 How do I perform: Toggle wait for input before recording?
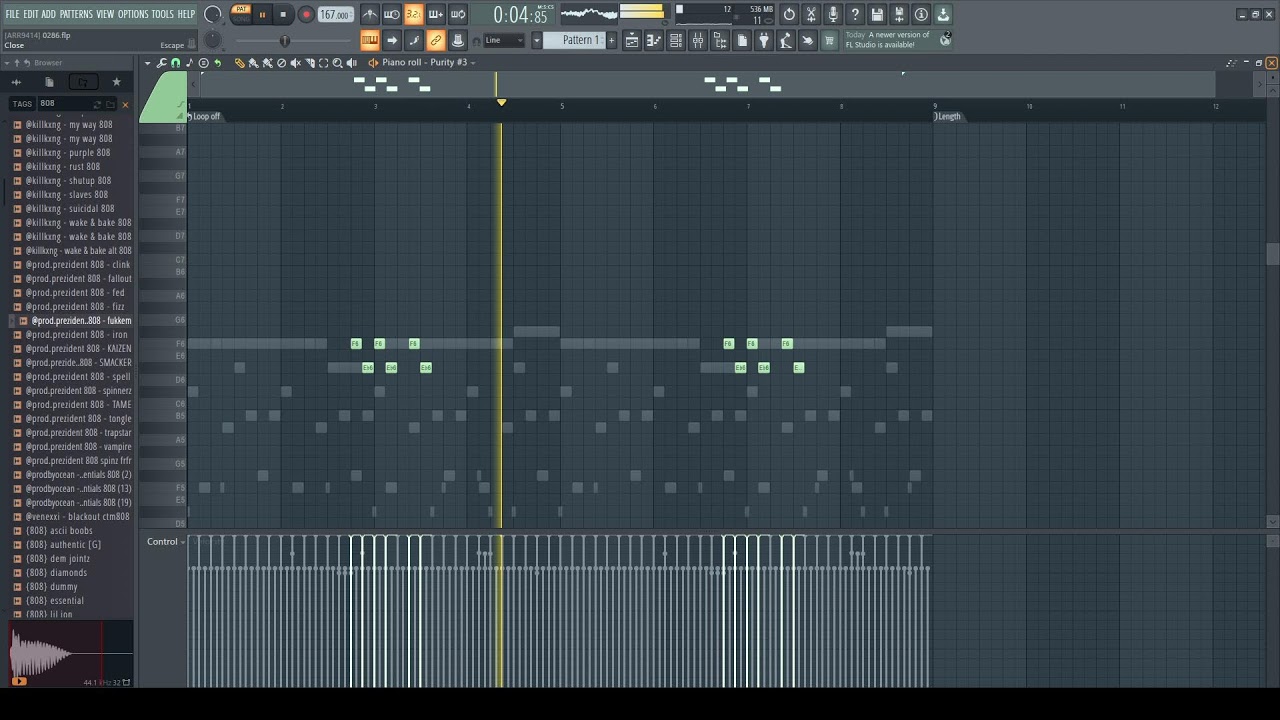[x=392, y=14]
